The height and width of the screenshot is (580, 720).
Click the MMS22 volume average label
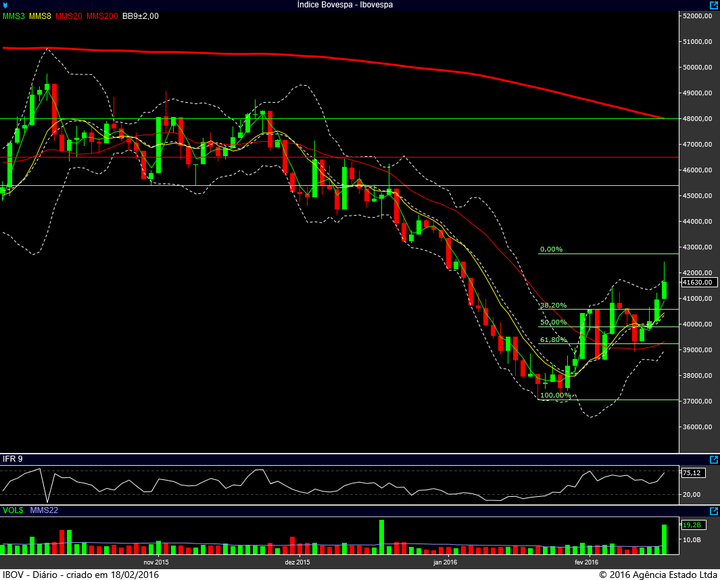point(44,510)
